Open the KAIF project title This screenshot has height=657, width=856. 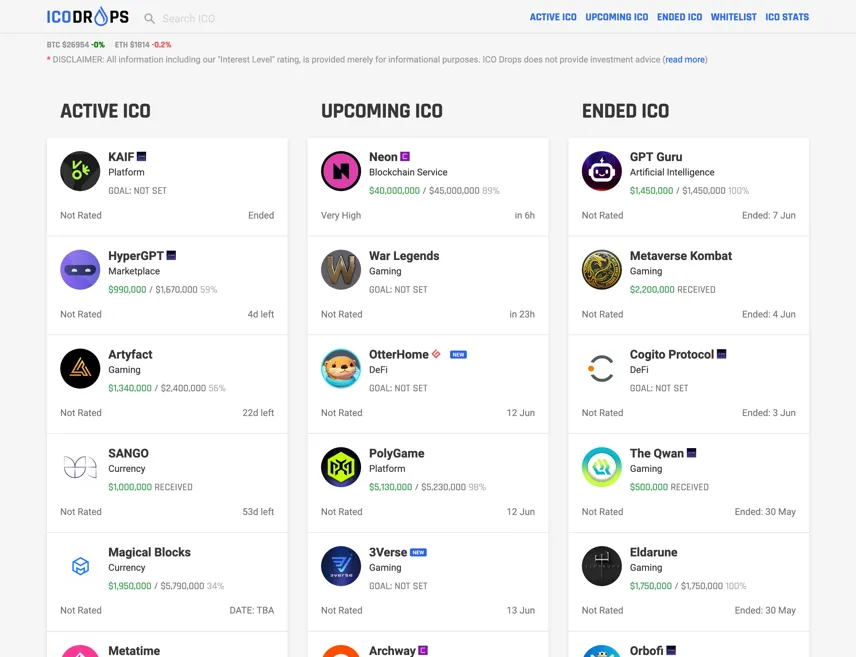point(121,157)
